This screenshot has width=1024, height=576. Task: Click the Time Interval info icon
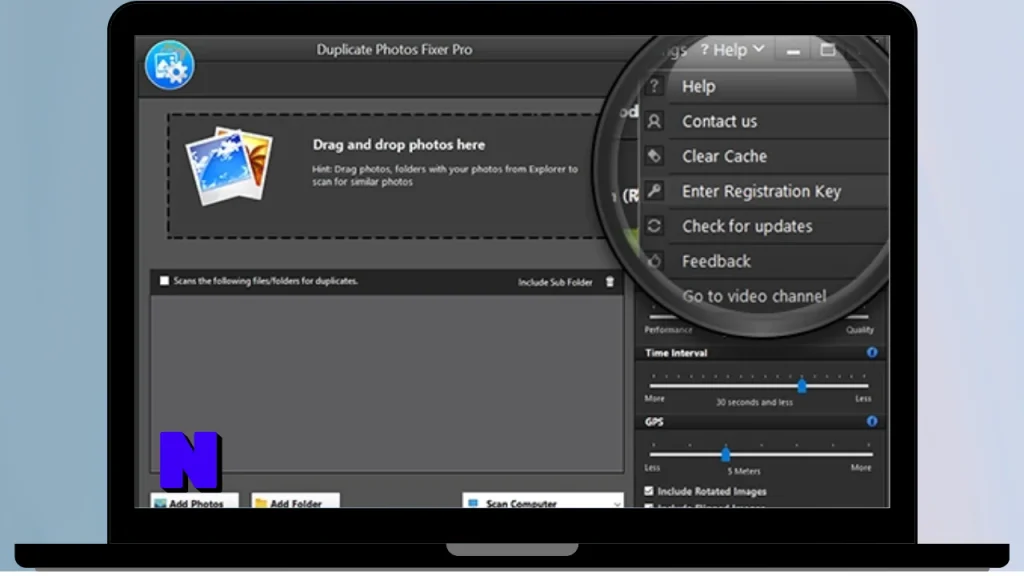click(872, 353)
